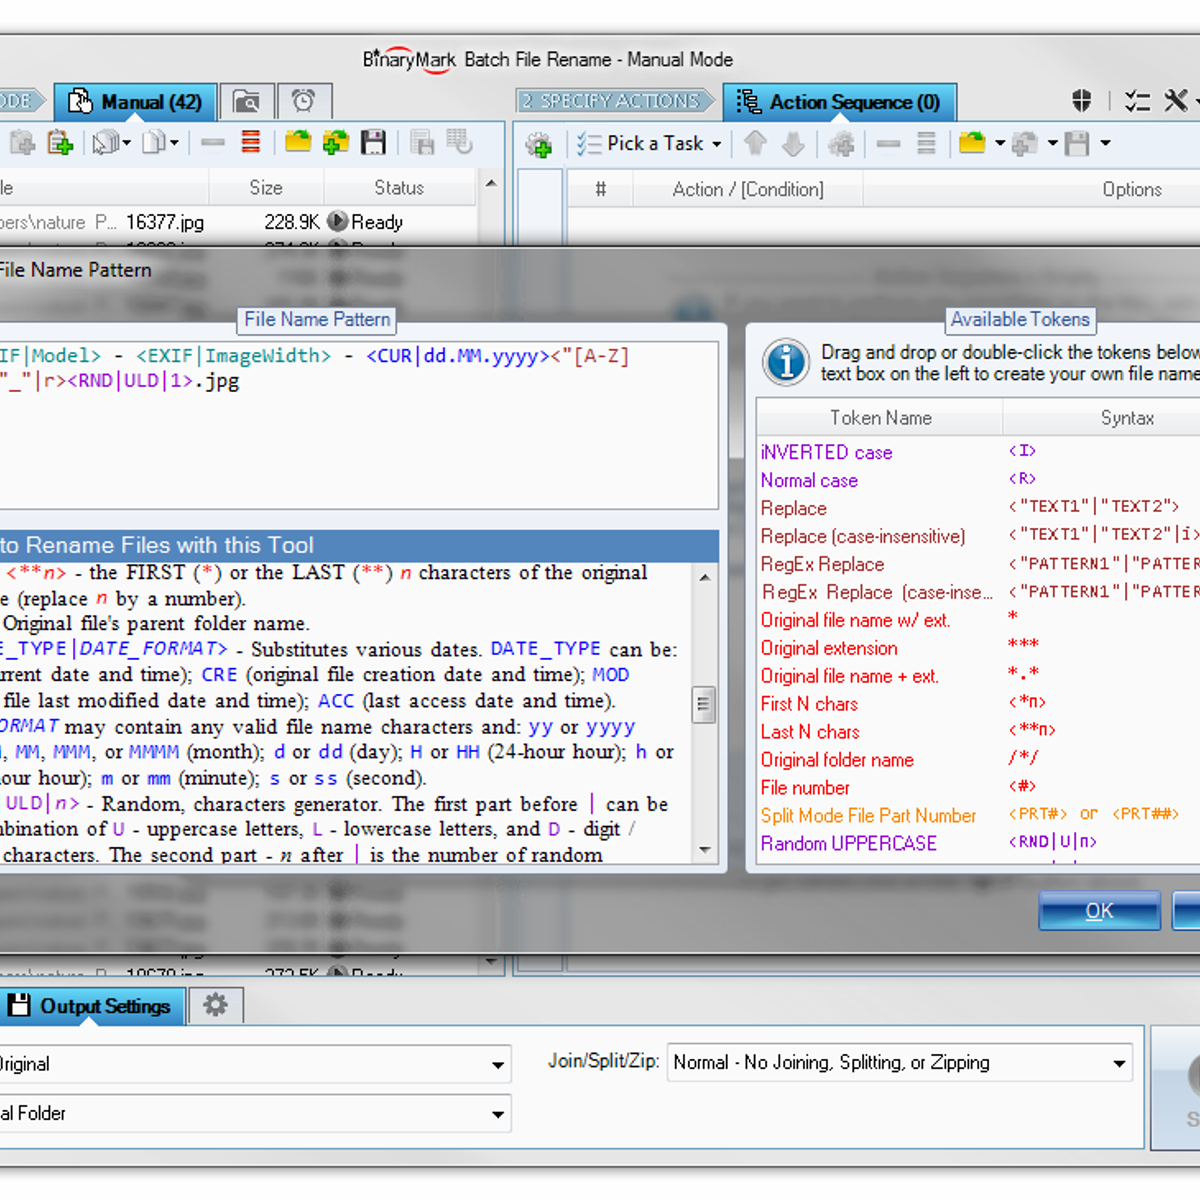Select the Original folder name token

[x=837, y=760]
